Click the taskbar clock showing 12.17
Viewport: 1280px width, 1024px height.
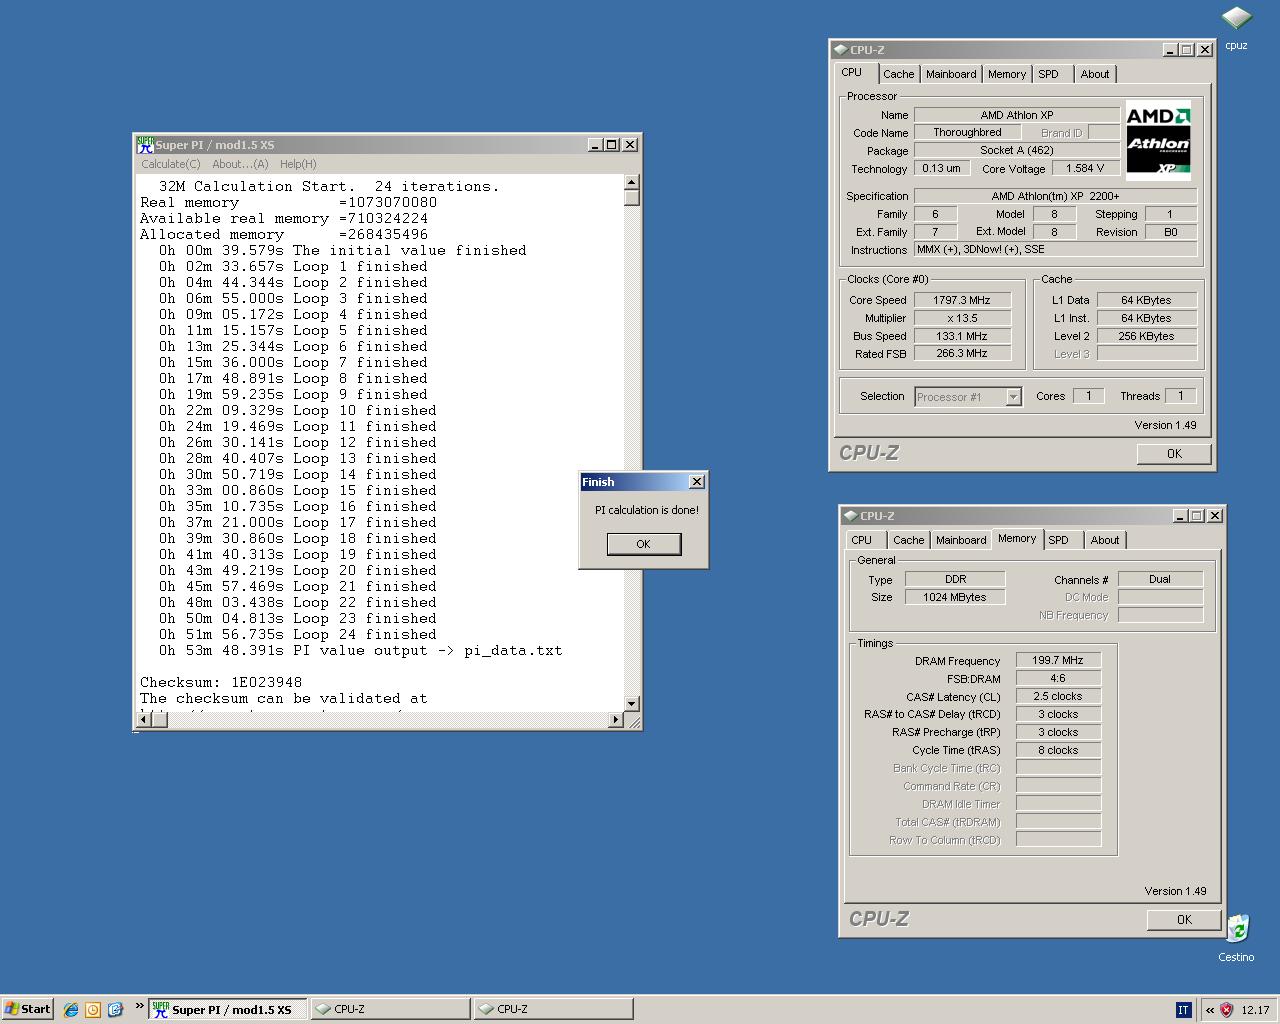click(x=1255, y=1010)
